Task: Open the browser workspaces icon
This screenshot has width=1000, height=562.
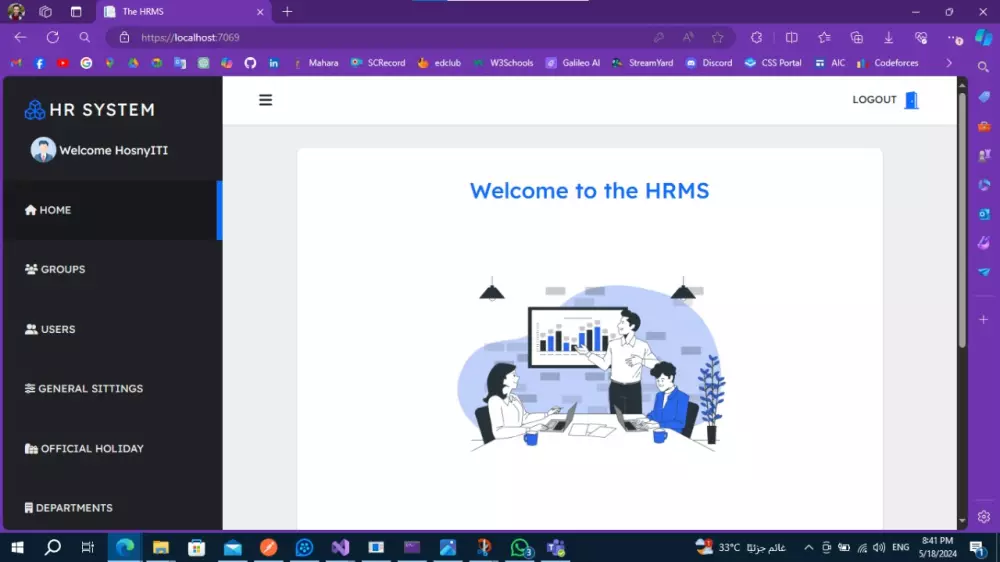Action: click(45, 11)
